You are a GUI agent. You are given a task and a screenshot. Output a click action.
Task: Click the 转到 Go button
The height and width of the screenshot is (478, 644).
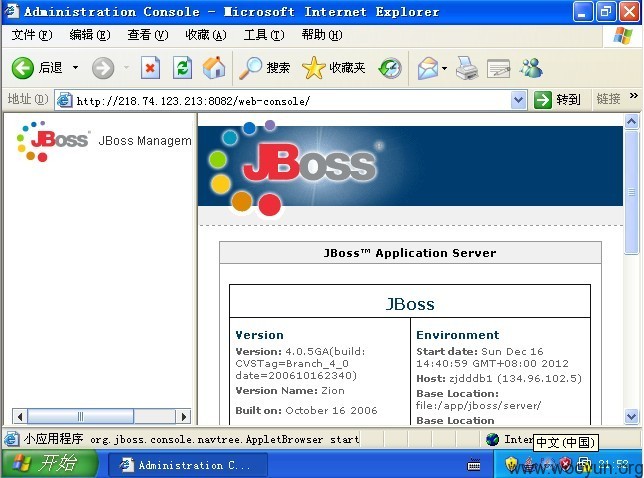point(557,100)
